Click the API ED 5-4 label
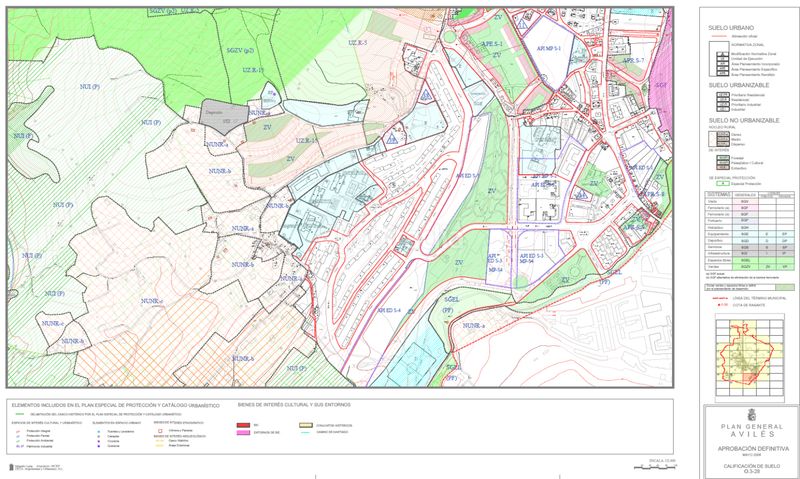The image size is (800, 479). pos(389,310)
